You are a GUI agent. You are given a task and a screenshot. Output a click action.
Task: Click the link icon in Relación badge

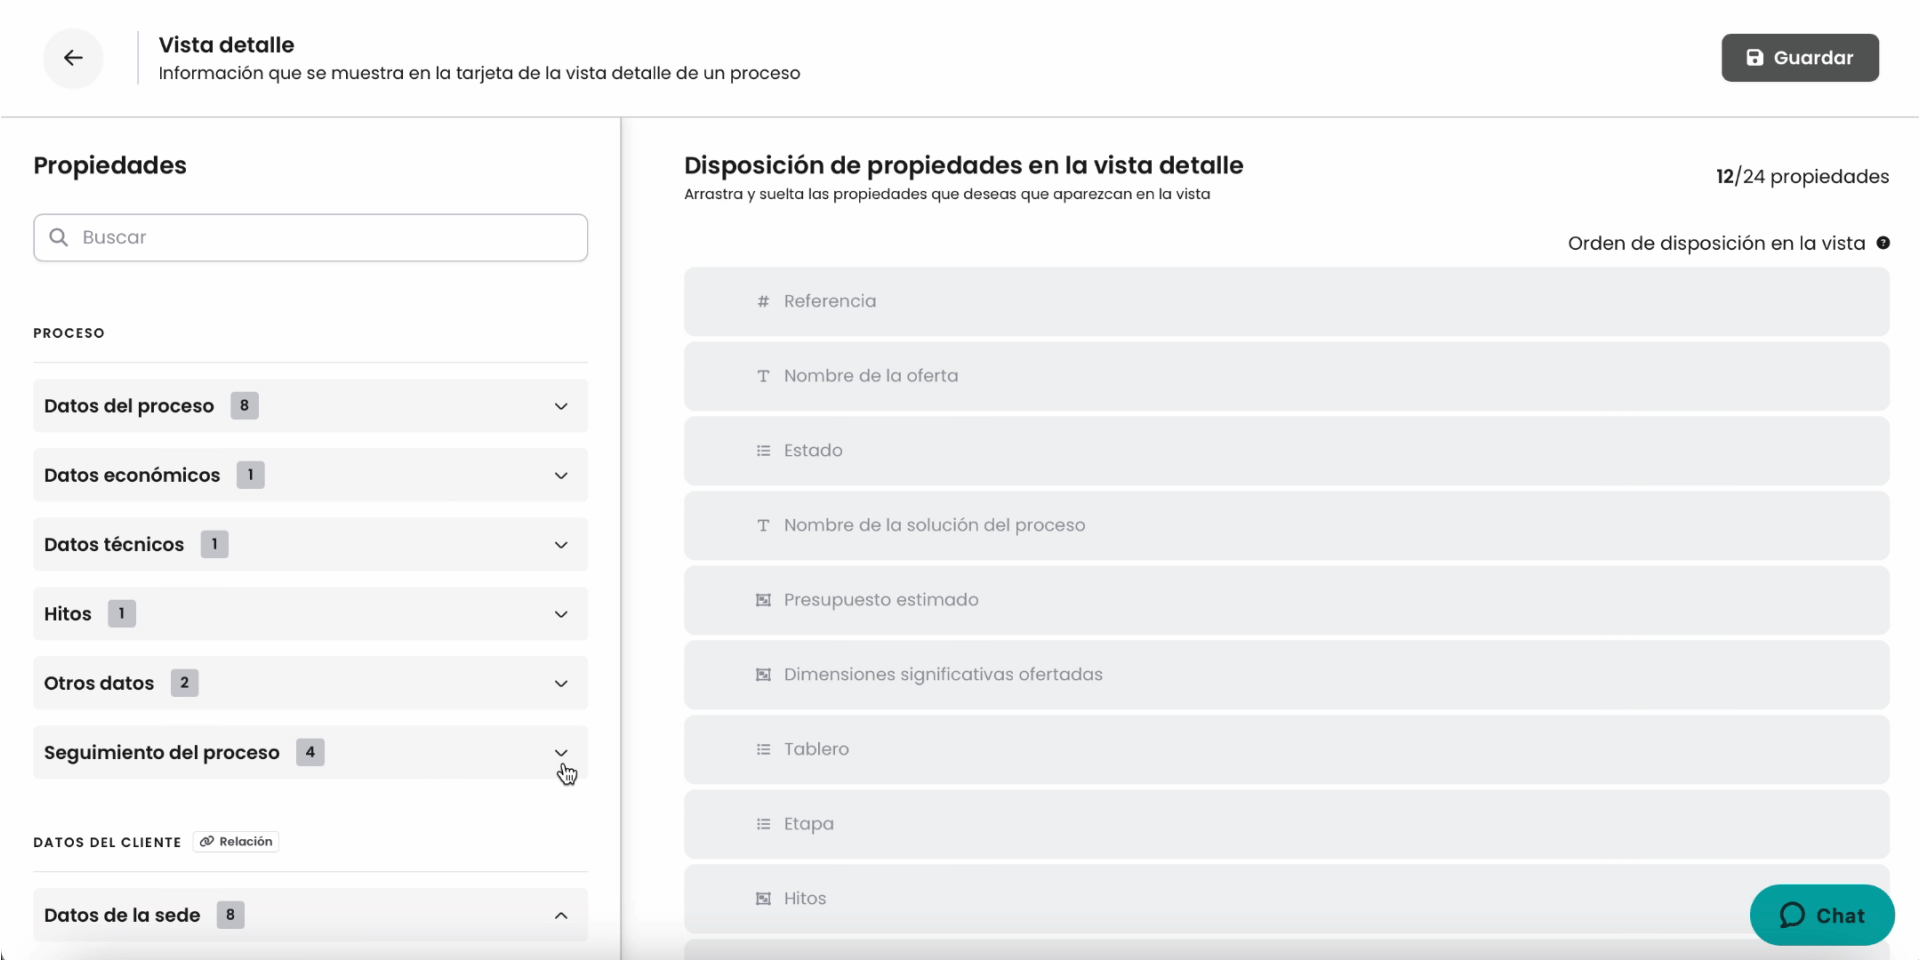tap(207, 842)
